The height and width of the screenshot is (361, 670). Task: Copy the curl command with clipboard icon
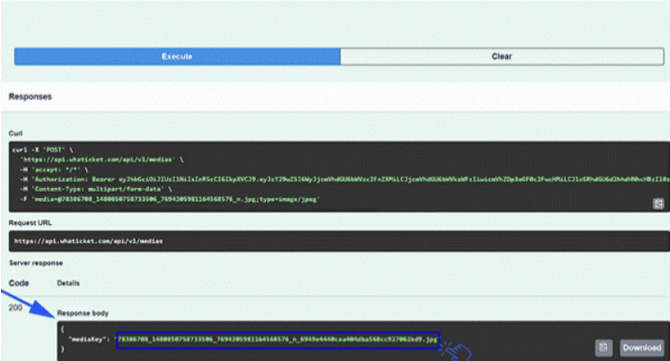(x=658, y=204)
